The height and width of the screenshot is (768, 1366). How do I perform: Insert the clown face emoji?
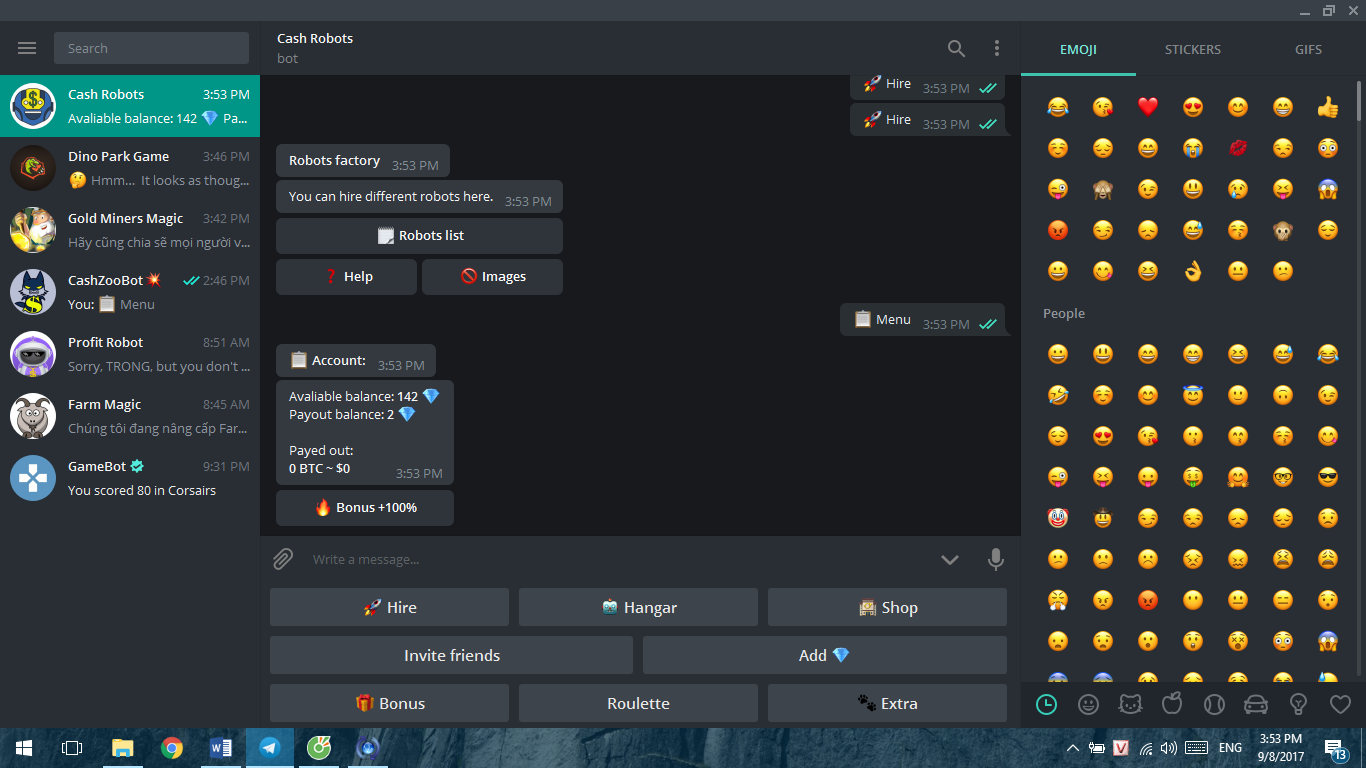1058,518
